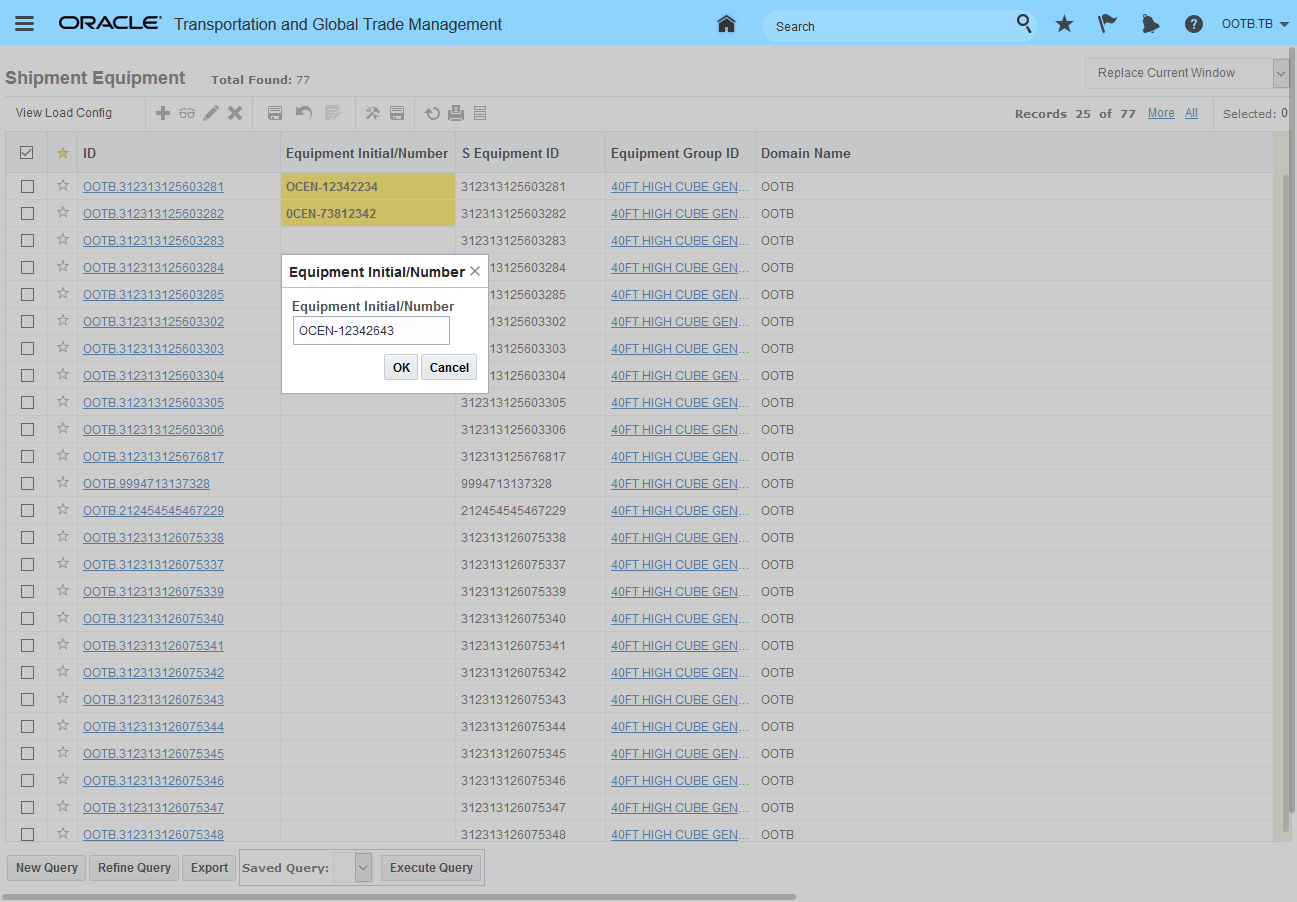
Task: Click the Refine Query button
Action: (134, 867)
